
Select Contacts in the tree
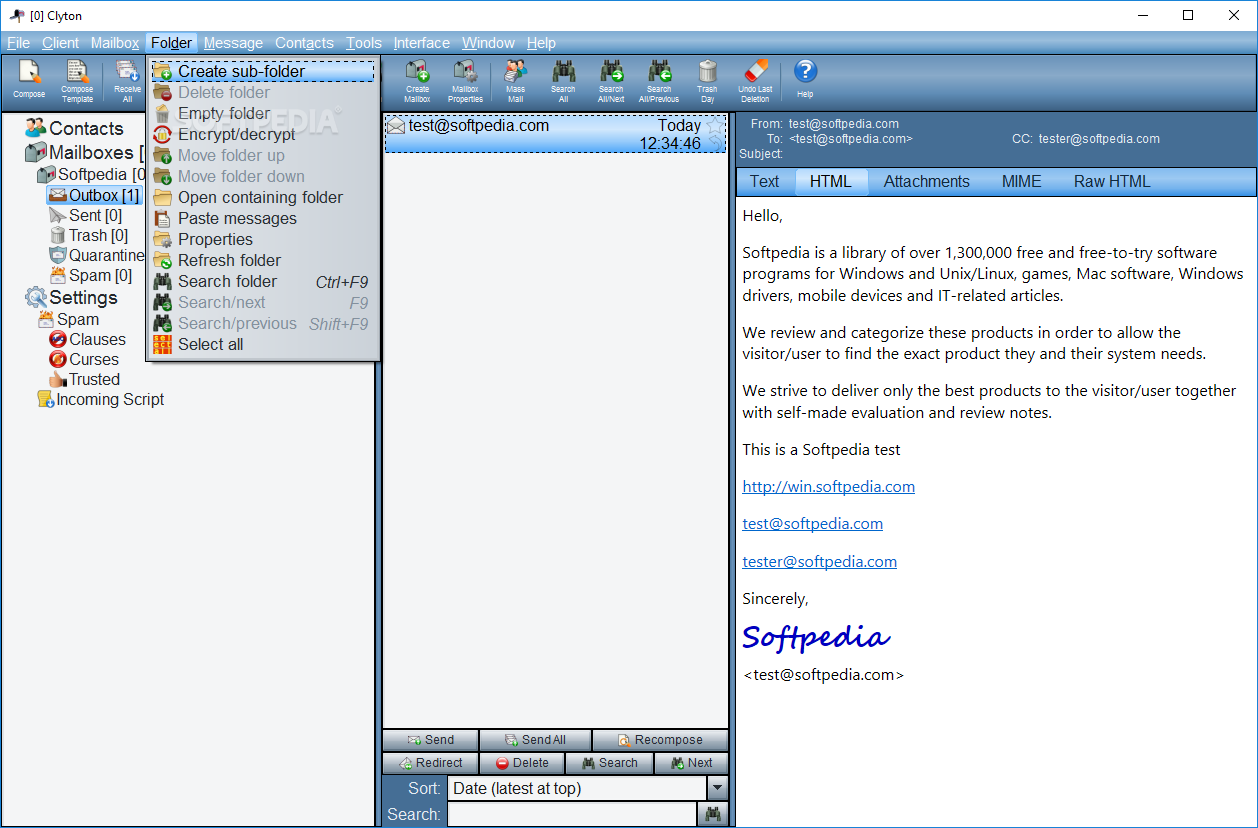tap(75, 128)
